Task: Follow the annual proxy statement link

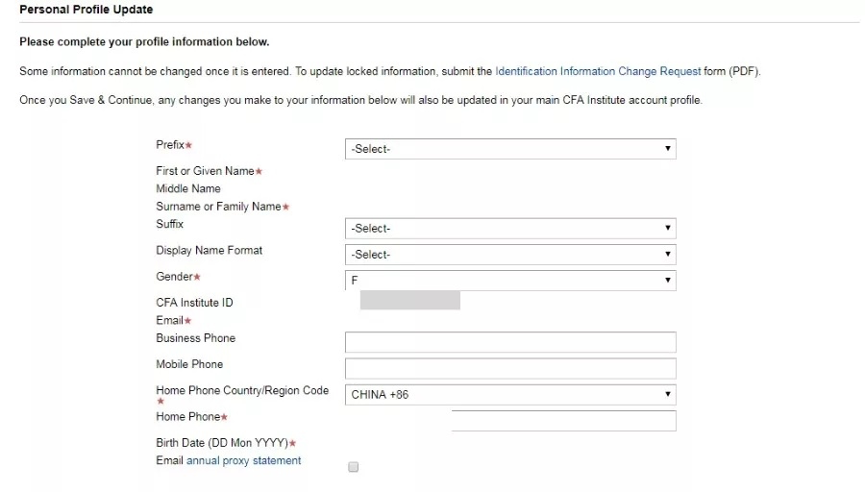Action: 243,461
